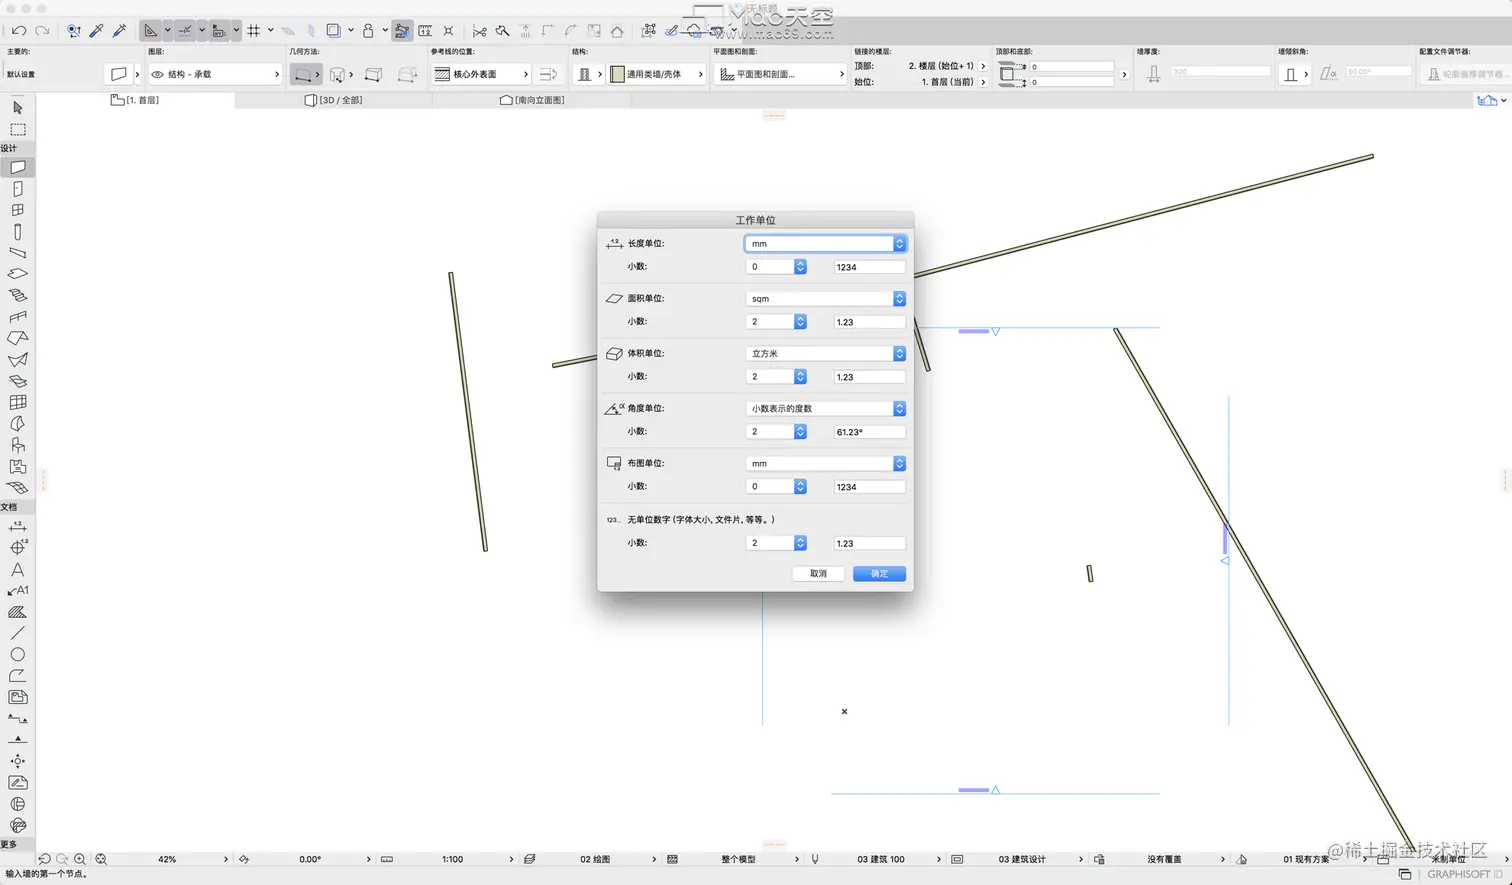1512x885 pixels.
Task: Select the Window tool in toolbox
Action: coord(17,210)
